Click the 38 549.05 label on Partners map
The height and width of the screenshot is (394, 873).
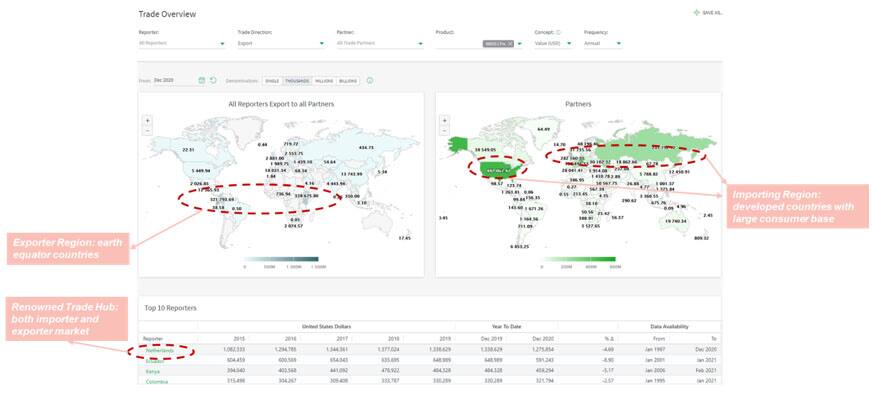tap(485, 150)
